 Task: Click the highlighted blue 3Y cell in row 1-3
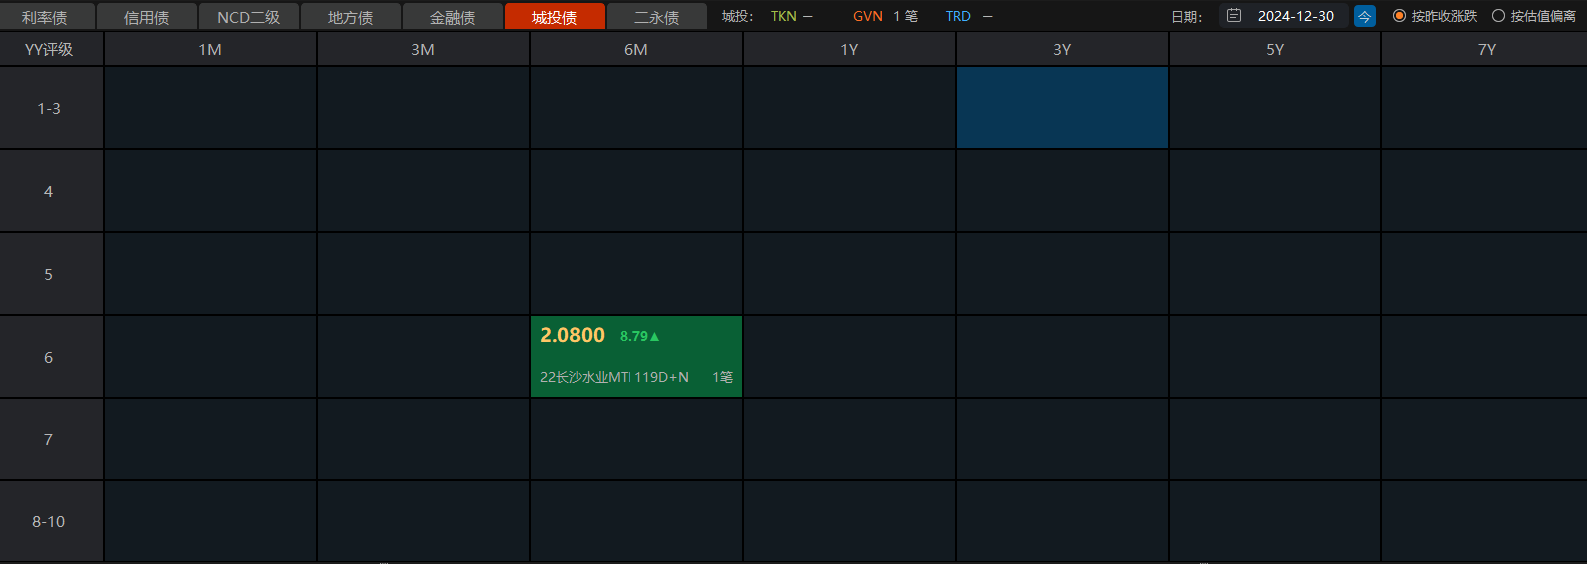point(1062,108)
